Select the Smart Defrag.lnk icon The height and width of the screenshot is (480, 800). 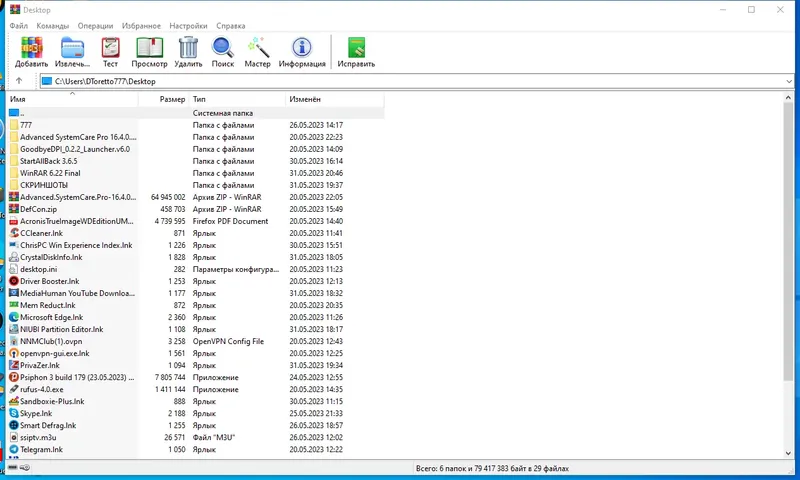point(14,425)
